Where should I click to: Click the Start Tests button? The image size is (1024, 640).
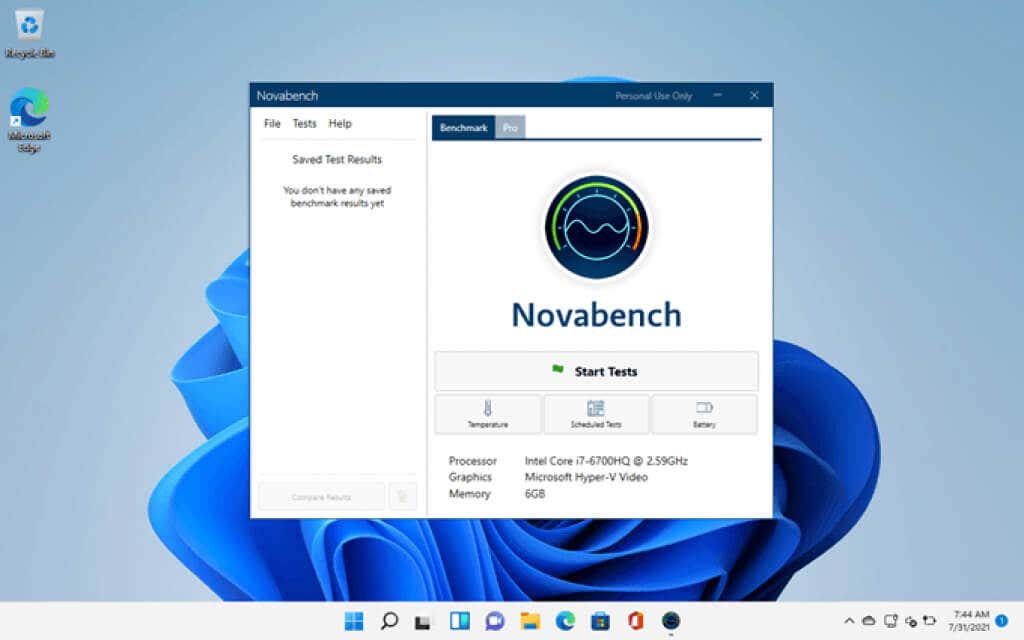[x=596, y=371]
